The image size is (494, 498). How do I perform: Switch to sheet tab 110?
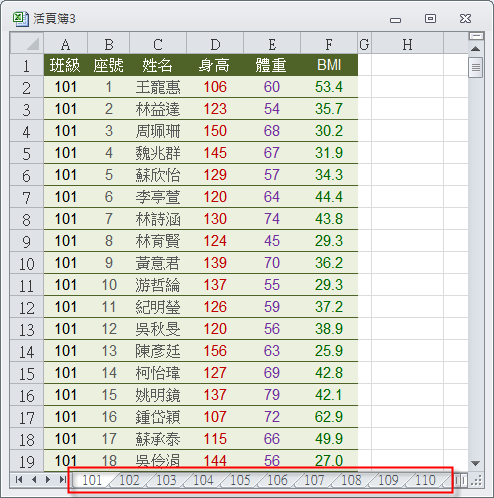[x=425, y=480]
